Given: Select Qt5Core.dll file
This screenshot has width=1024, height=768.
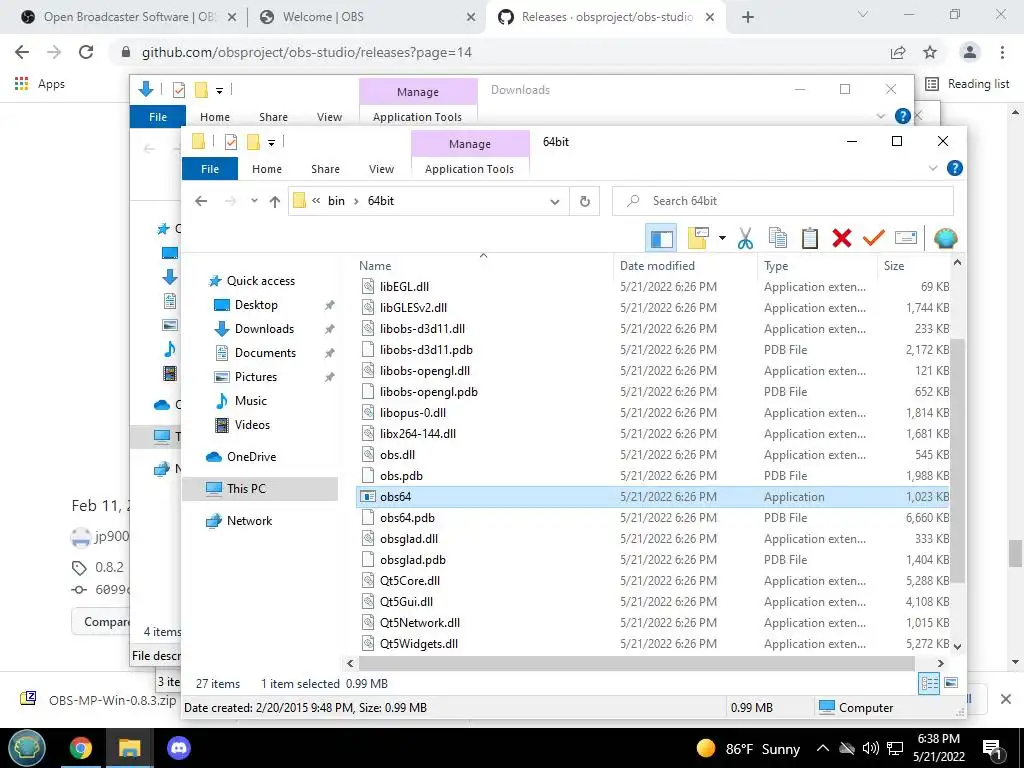Looking at the screenshot, I should [409, 581].
